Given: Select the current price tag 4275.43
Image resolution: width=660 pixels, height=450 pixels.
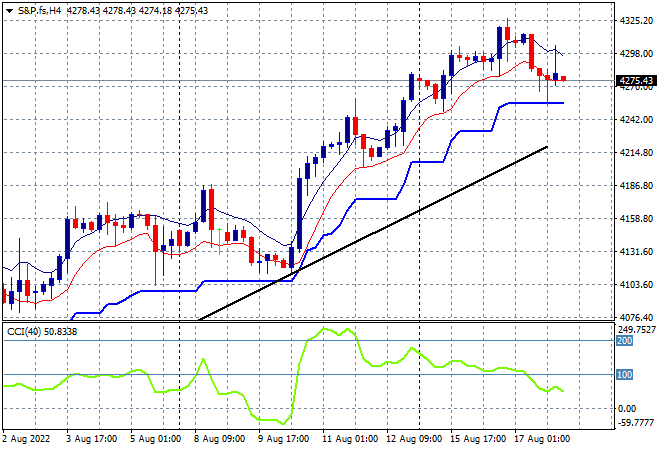Looking at the screenshot, I should 636,81.
